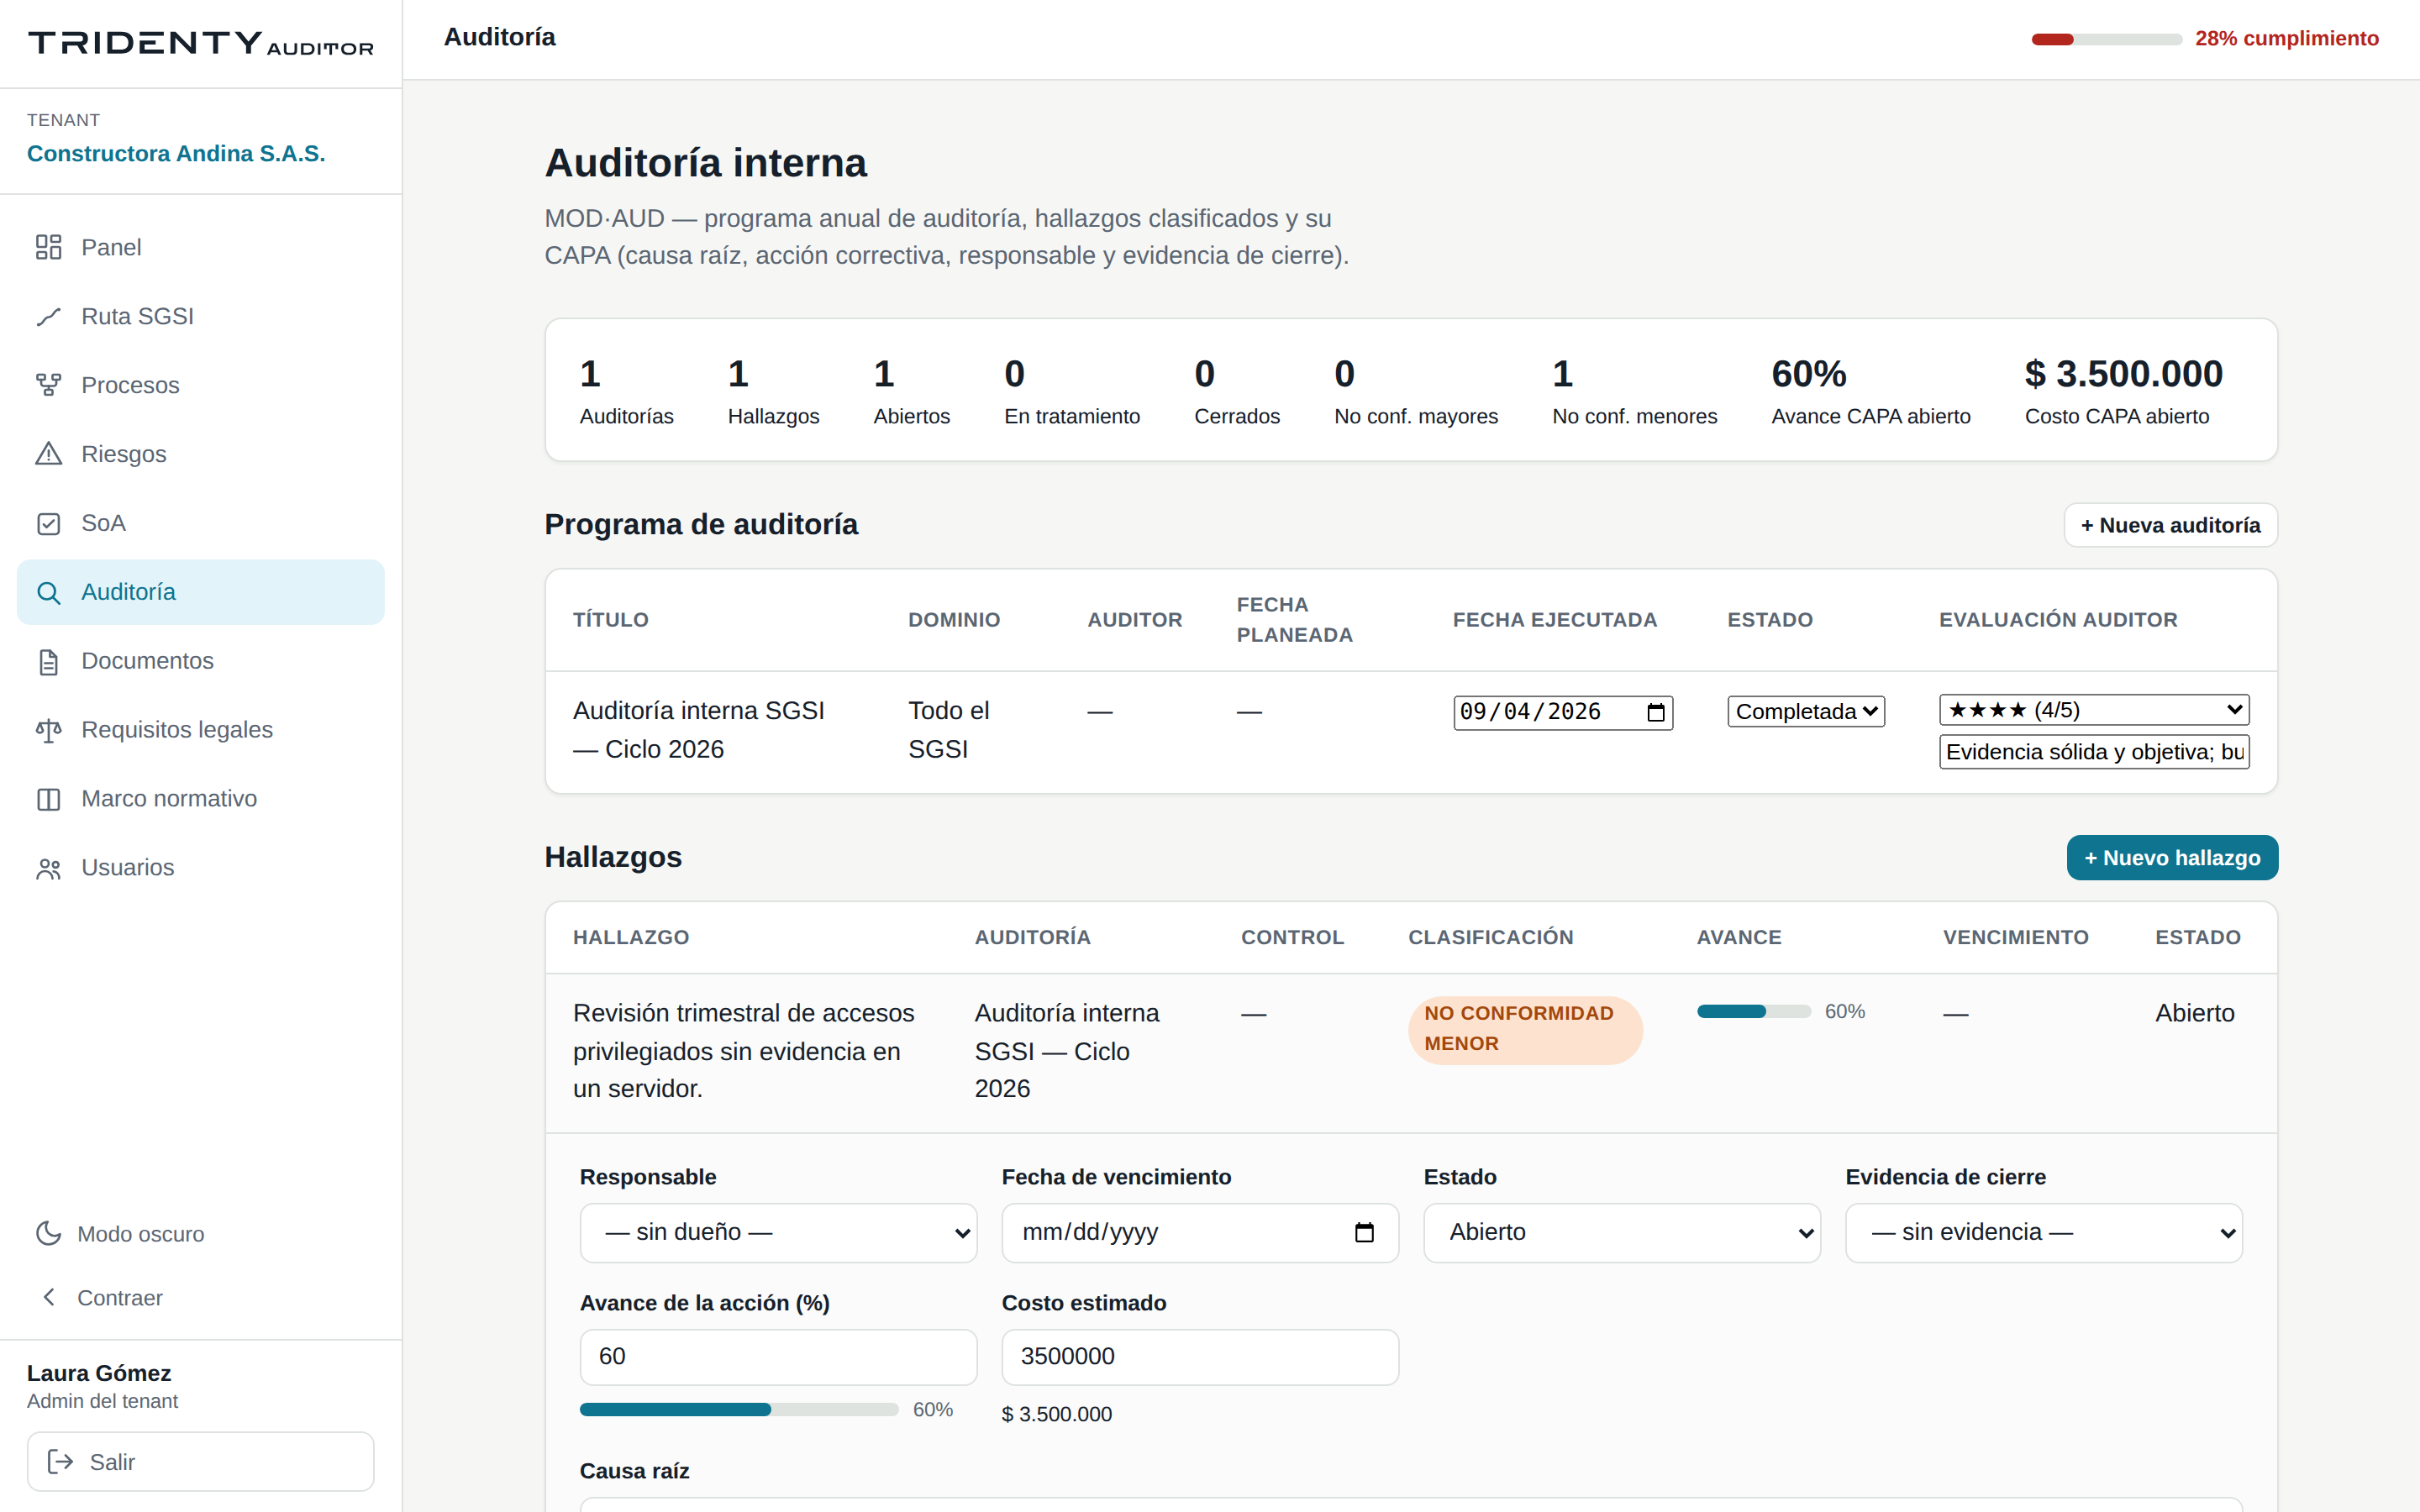The height and width of the screenshot is (1512, 2420).
Task: Click the Salir button
Action: pos(201,1461)
